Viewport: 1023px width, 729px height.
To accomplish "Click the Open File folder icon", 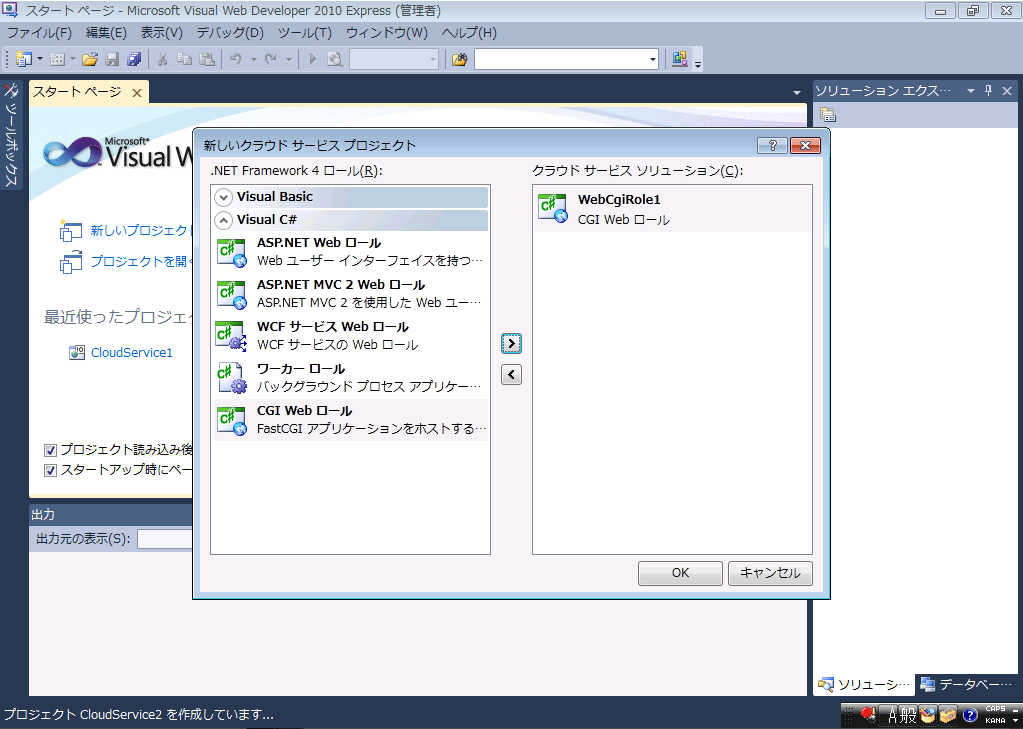I will click(90, 59).
